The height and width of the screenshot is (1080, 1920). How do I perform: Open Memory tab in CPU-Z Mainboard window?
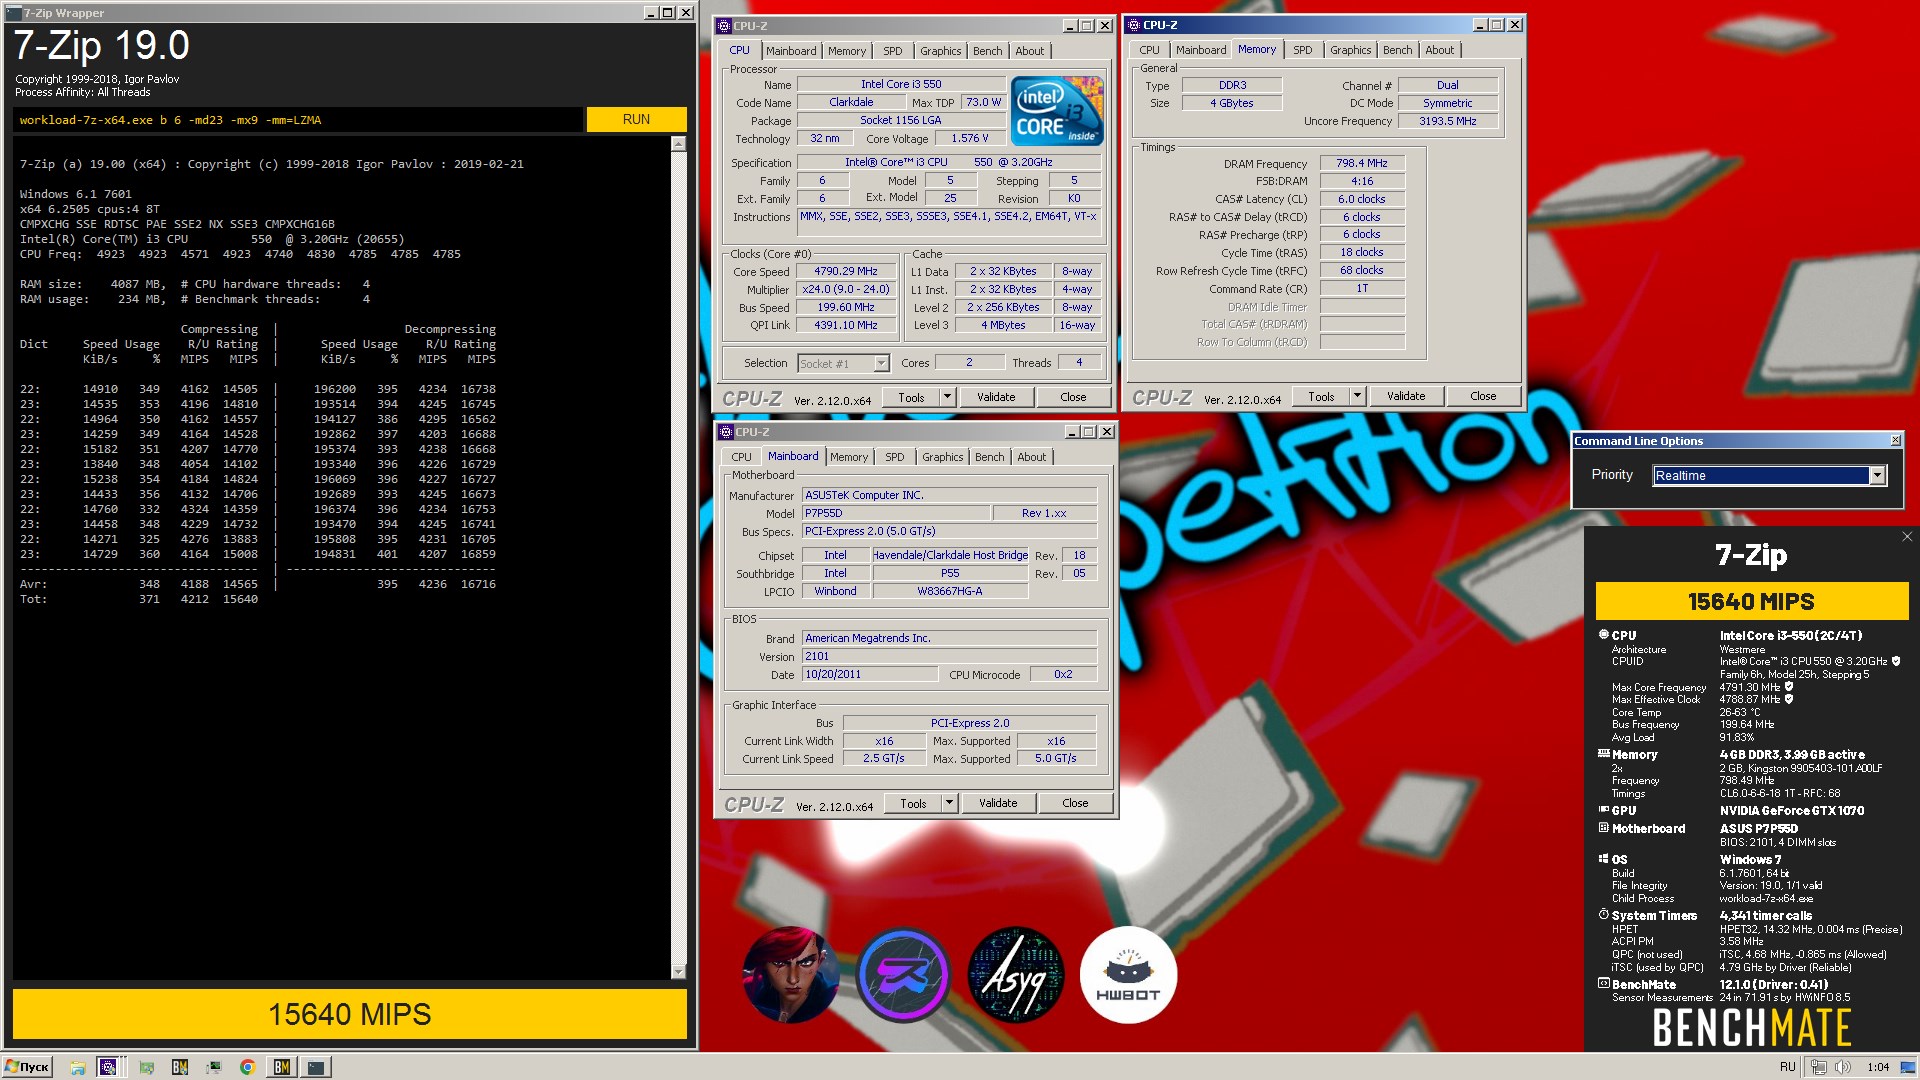pyautogui.click(x=849, y=457)
